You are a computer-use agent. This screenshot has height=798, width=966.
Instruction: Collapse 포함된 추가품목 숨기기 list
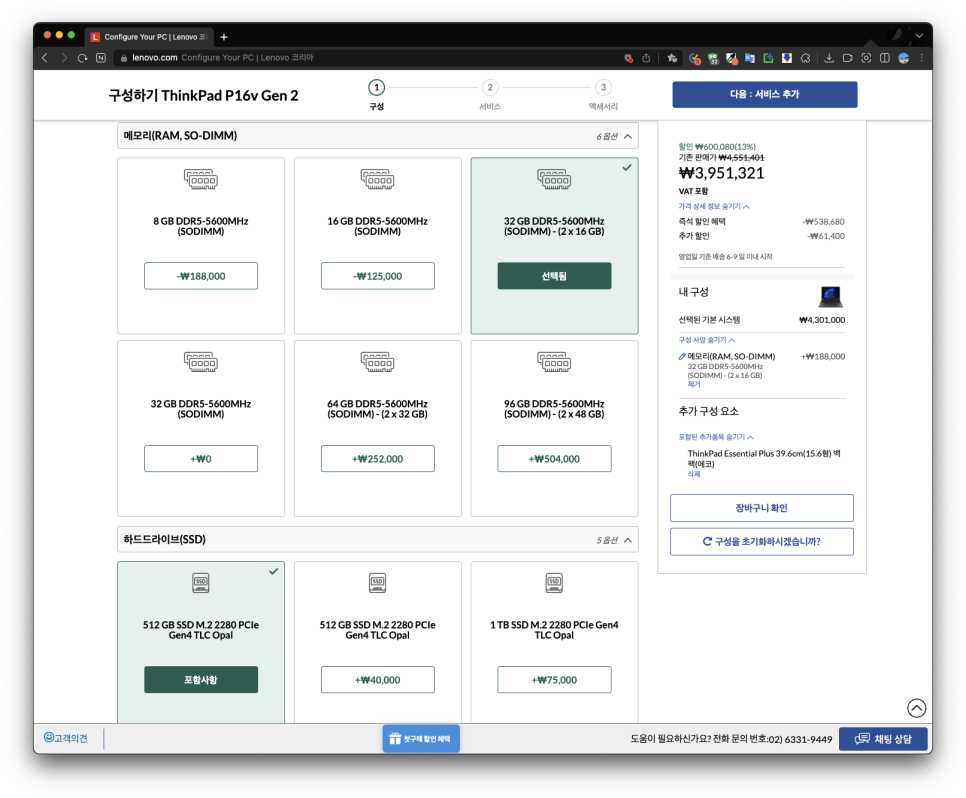716,437
